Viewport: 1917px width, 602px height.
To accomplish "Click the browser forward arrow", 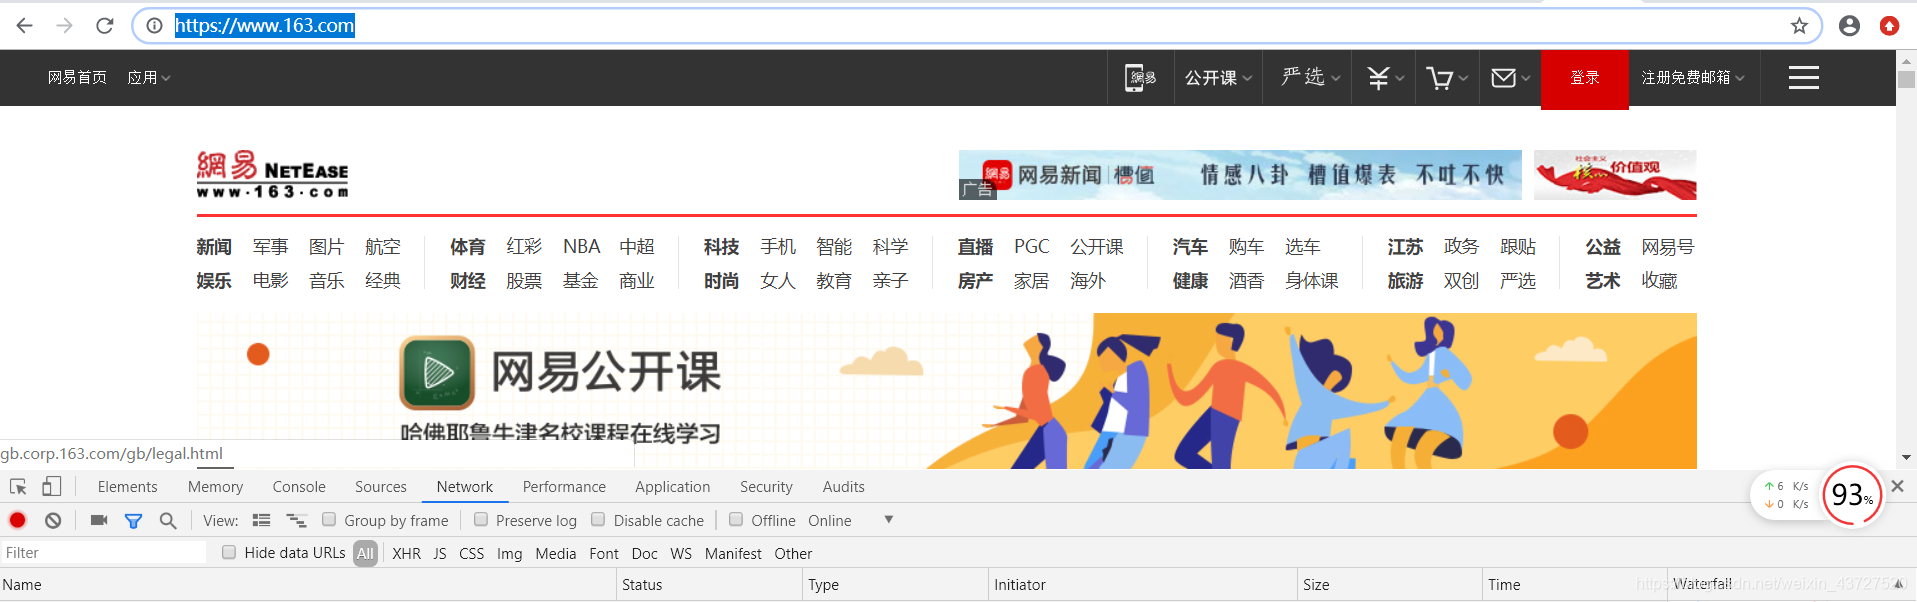I will pos(65,26).
